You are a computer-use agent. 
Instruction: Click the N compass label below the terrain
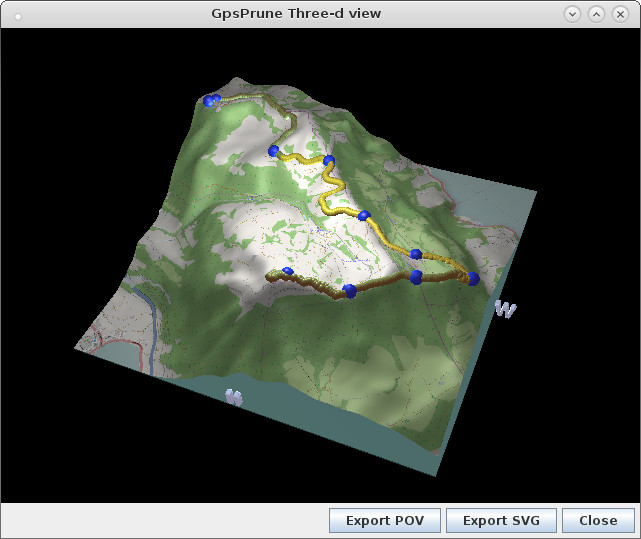pyautogui.click(x=235, y=398)
